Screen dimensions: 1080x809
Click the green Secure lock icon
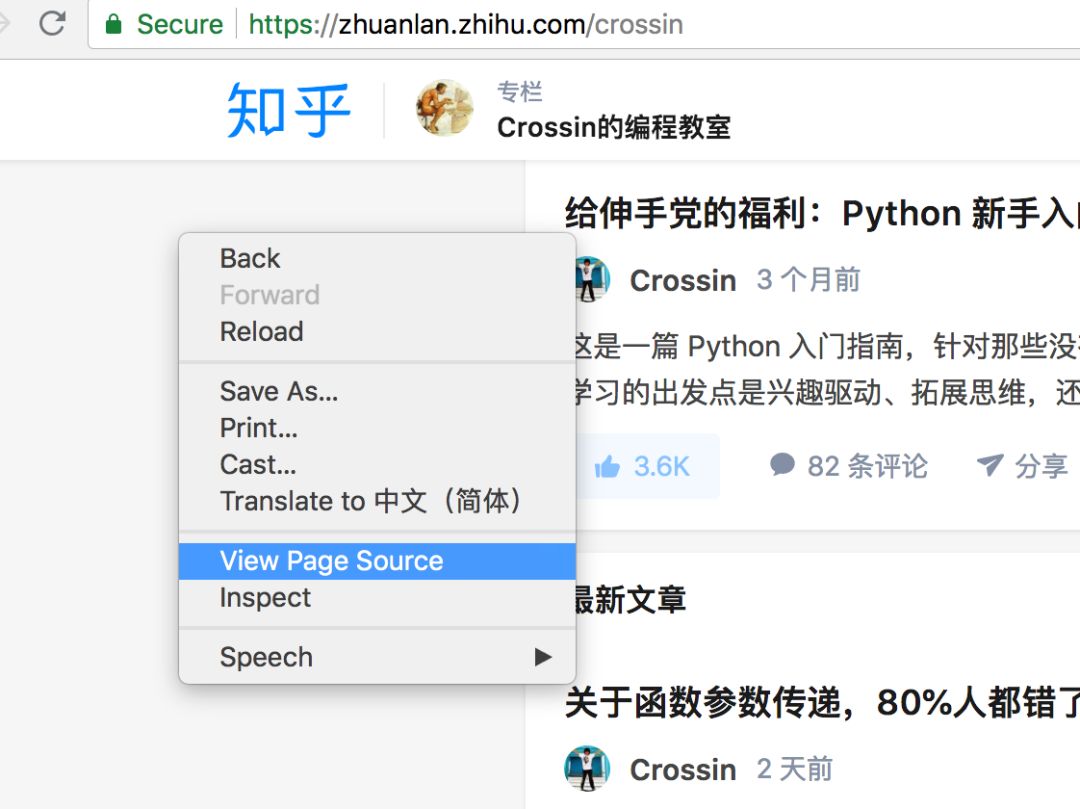pos(114,24)
